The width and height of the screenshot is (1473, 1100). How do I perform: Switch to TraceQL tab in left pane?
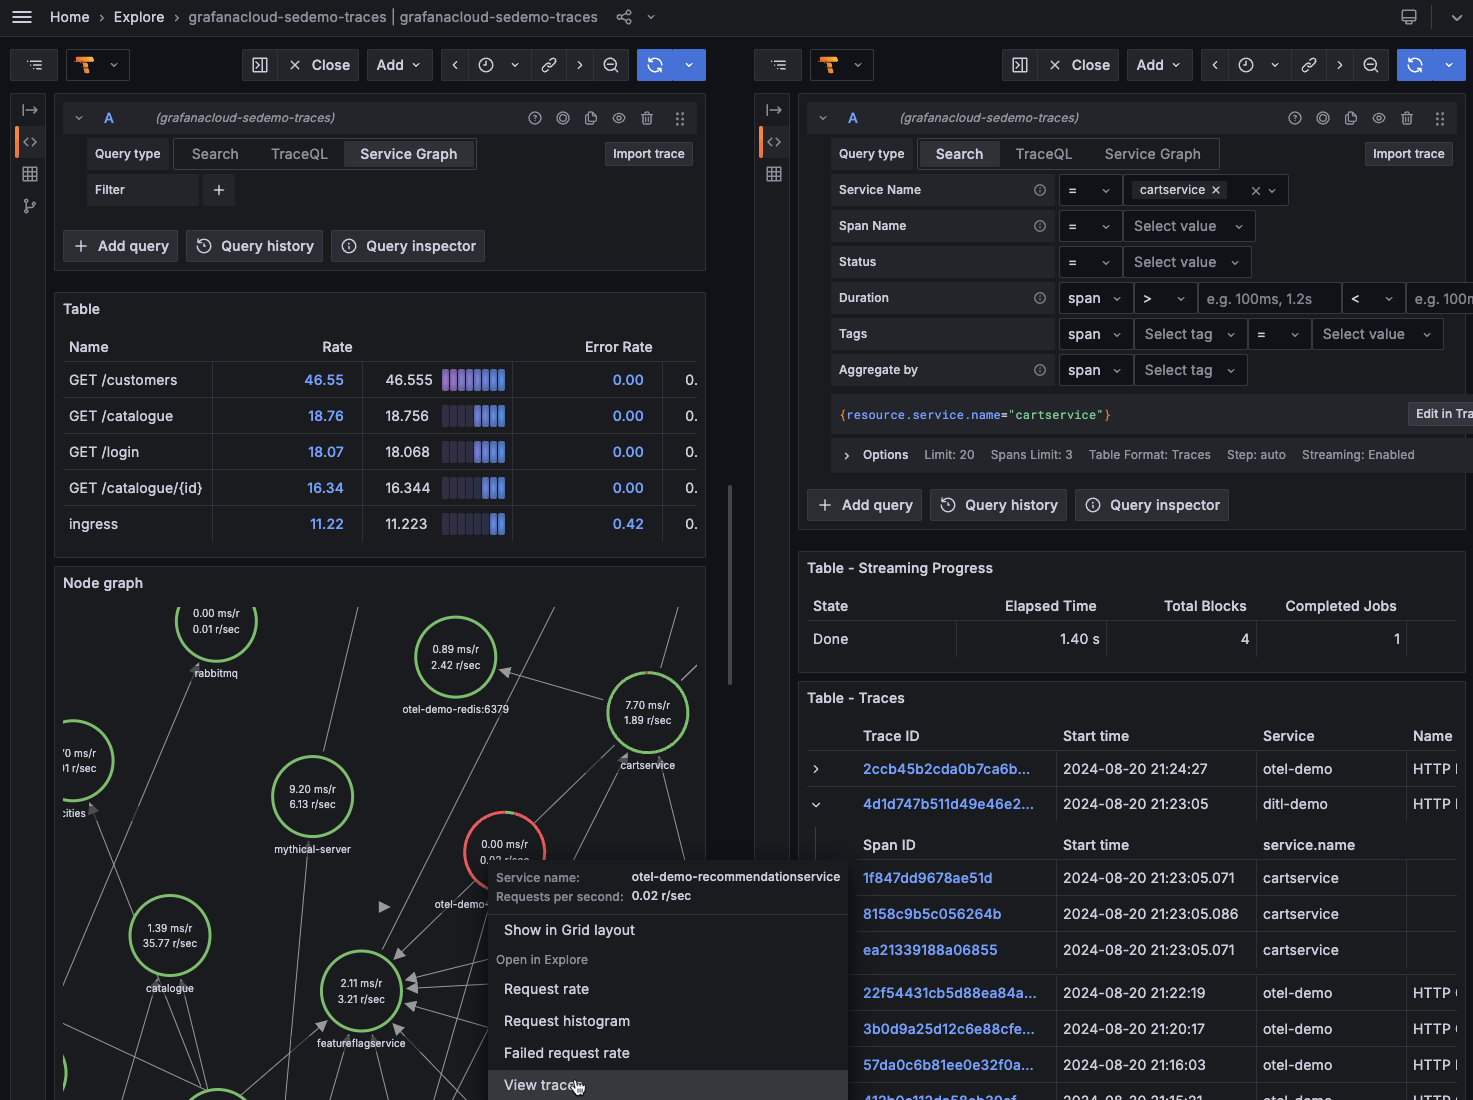click(x=299, y=154)
